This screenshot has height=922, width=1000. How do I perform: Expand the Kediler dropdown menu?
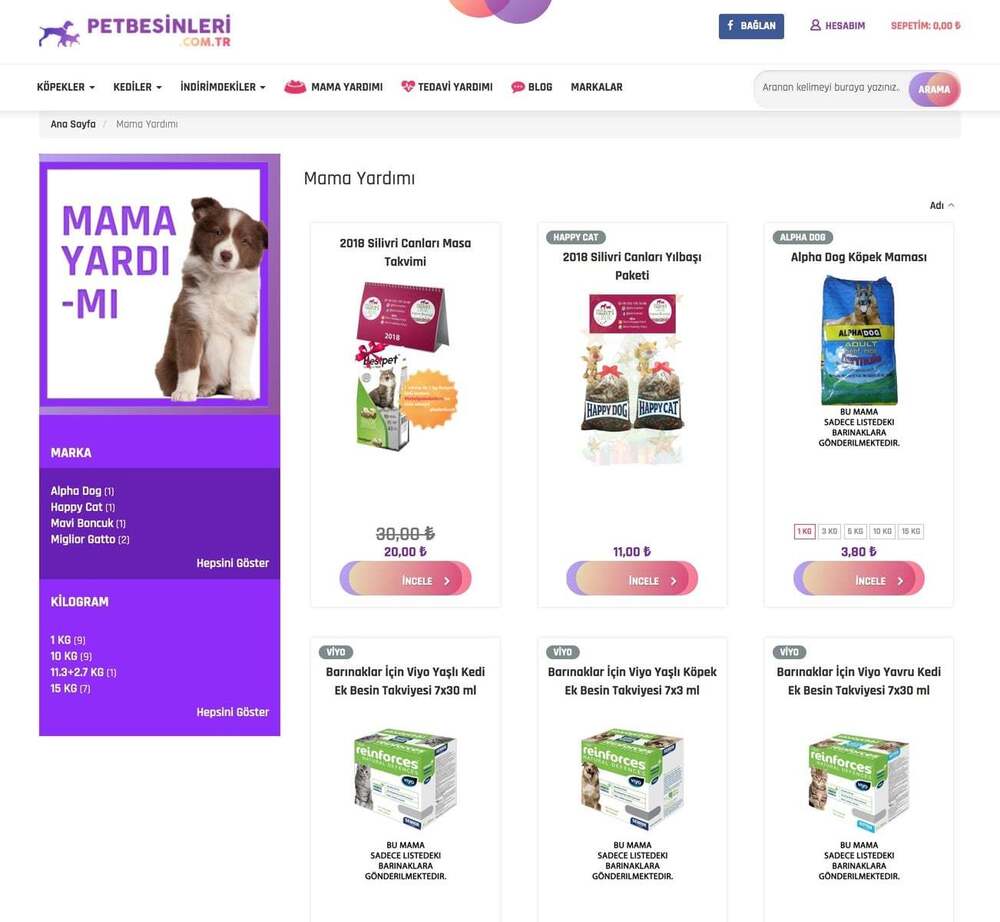coord(137,87)
